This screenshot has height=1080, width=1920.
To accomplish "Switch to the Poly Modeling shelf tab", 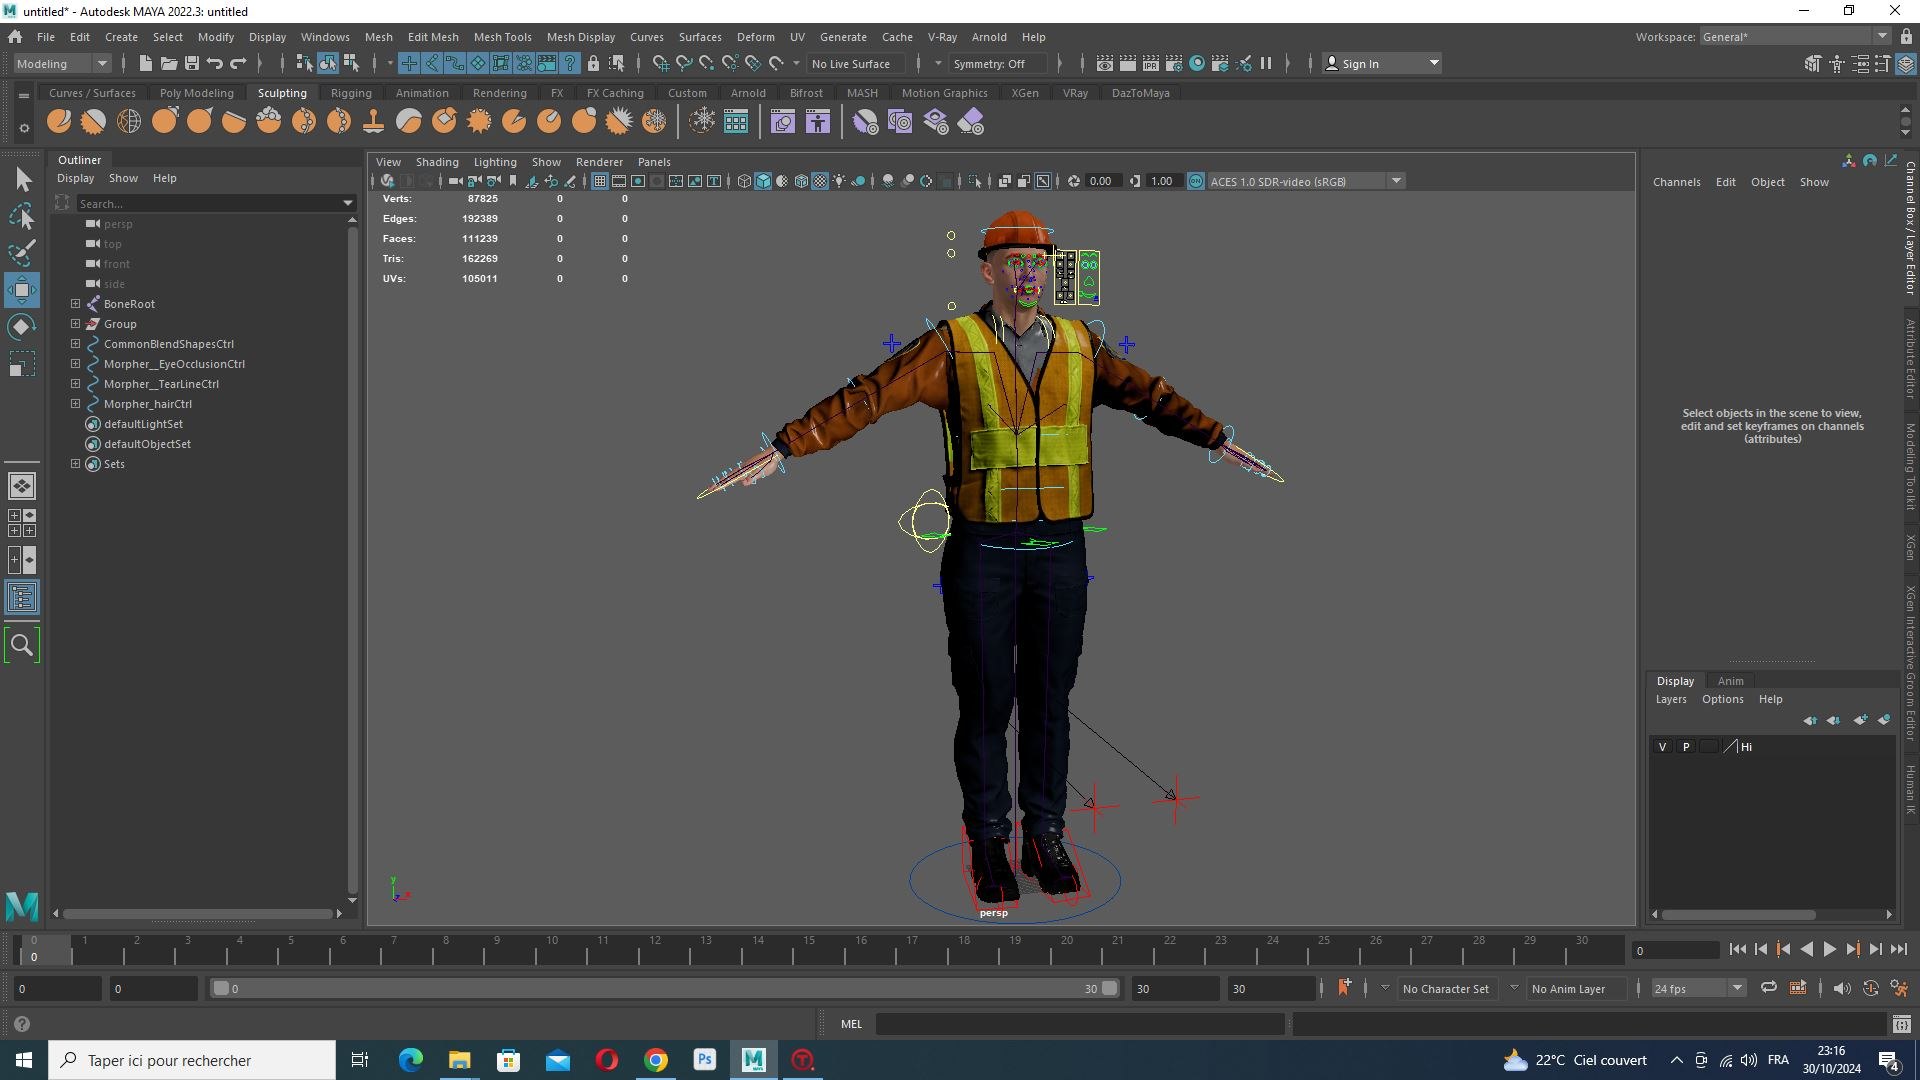I will click(196, 93).
